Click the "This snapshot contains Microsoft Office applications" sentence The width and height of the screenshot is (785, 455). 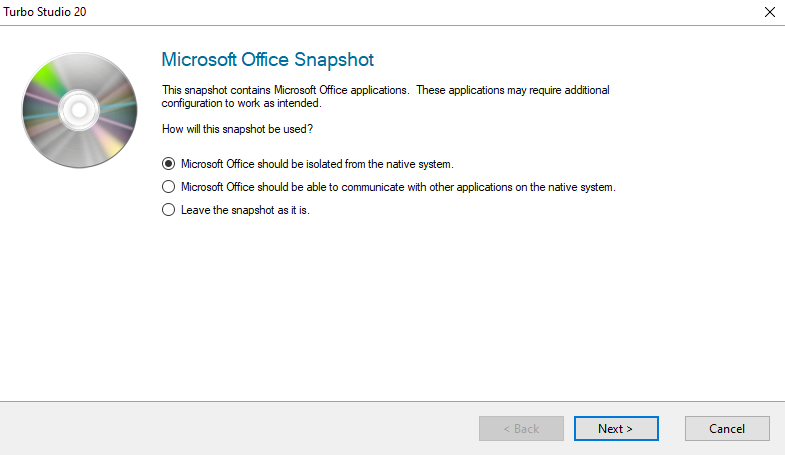(x=285, y=90)
